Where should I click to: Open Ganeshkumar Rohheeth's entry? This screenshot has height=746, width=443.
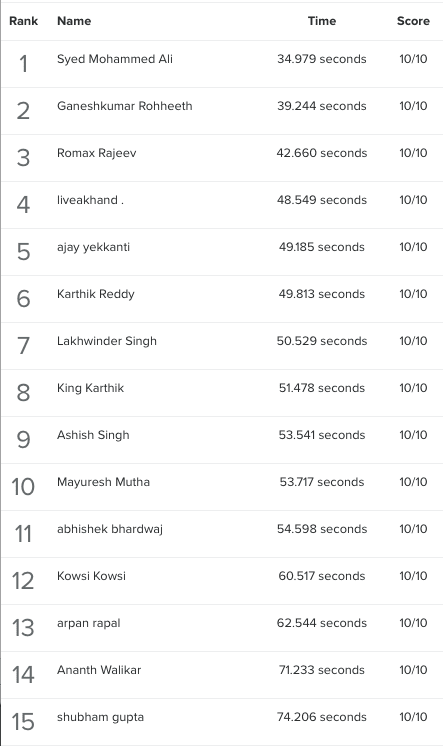pyautogui.click(x=125, y=106)
